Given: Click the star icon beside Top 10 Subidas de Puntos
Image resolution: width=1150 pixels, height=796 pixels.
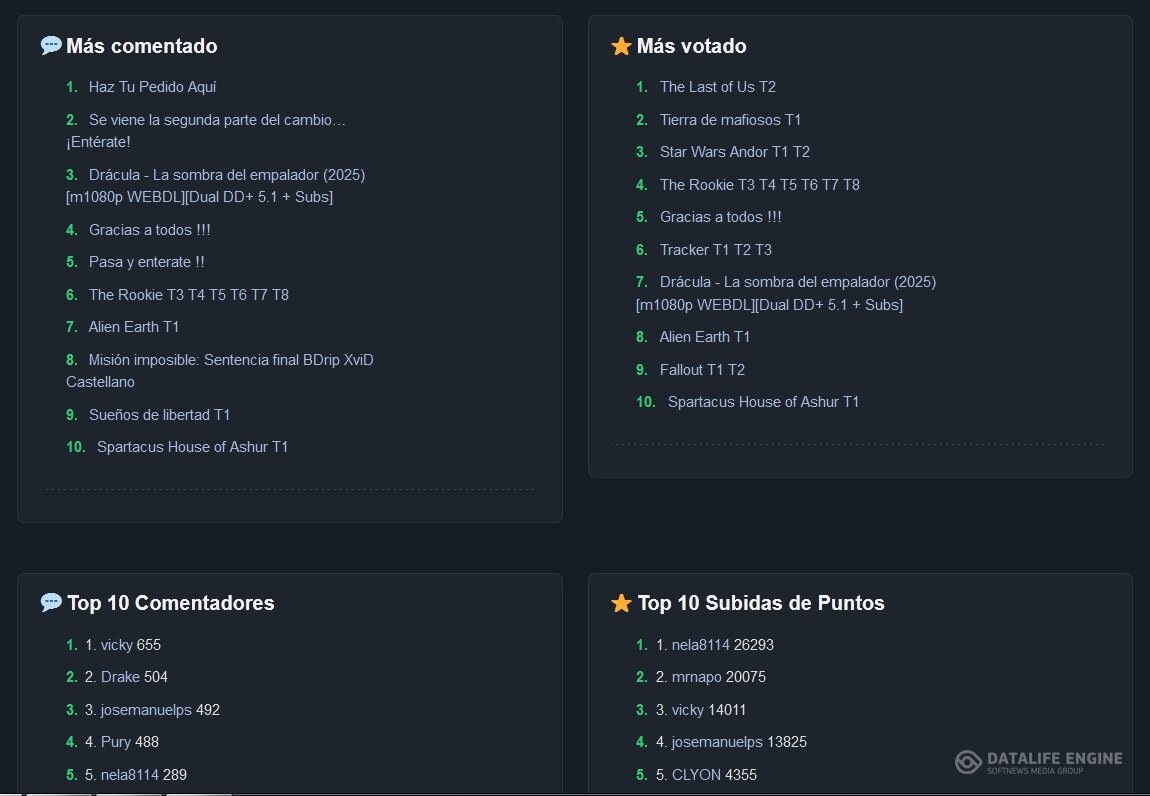Looking at the screenshot, I should (x=621, y=603).
